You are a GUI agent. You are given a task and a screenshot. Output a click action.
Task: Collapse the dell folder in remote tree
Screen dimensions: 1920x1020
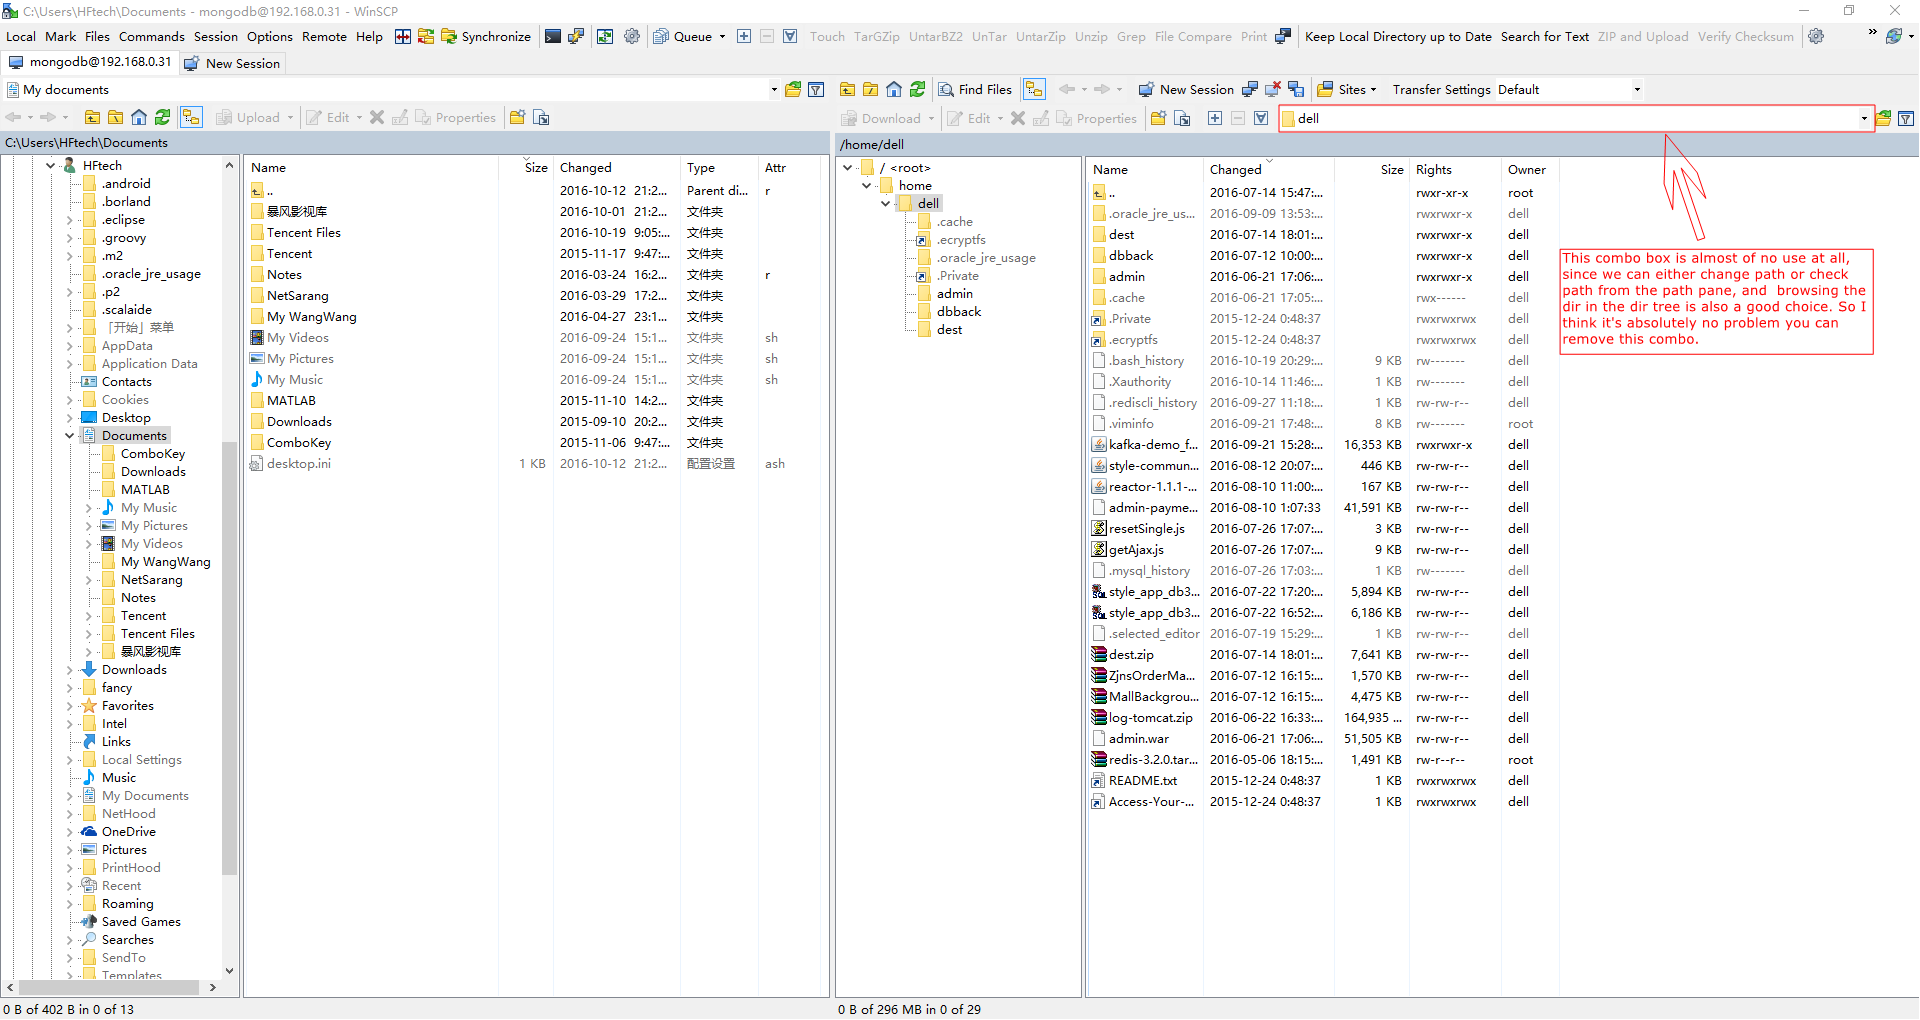click(x=886, y=204)
